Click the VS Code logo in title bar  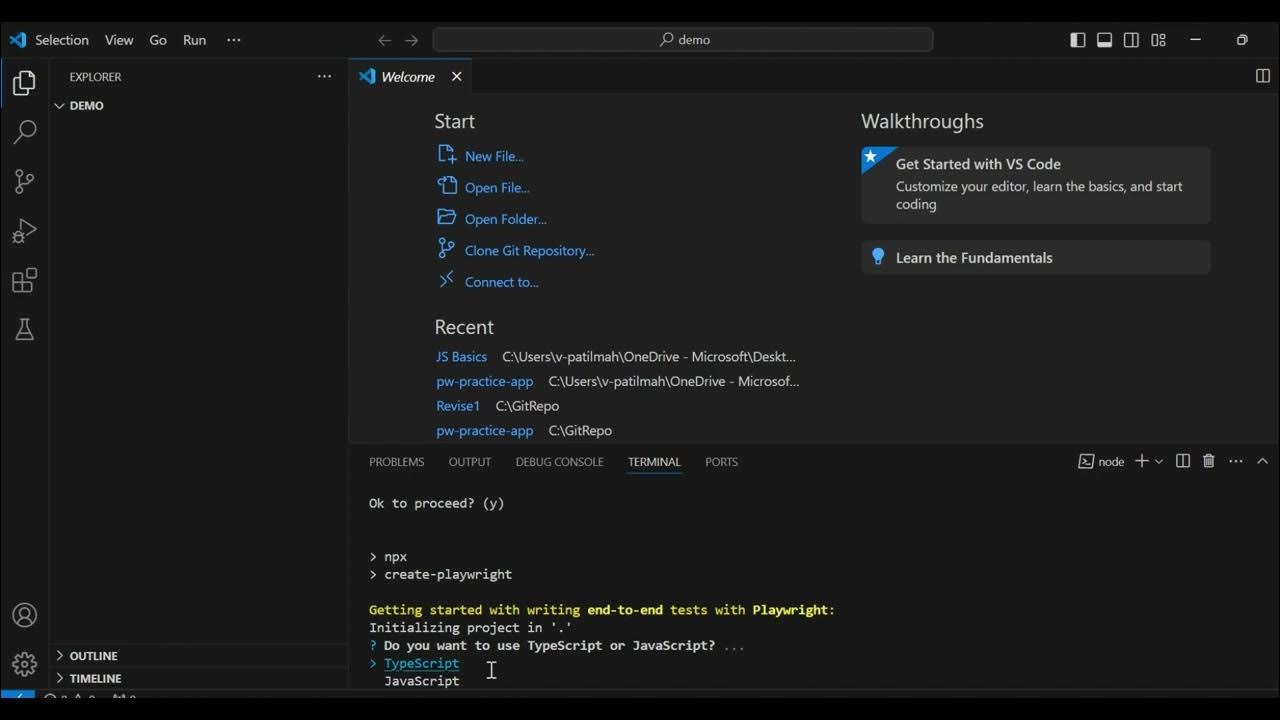tap(17, 40)
